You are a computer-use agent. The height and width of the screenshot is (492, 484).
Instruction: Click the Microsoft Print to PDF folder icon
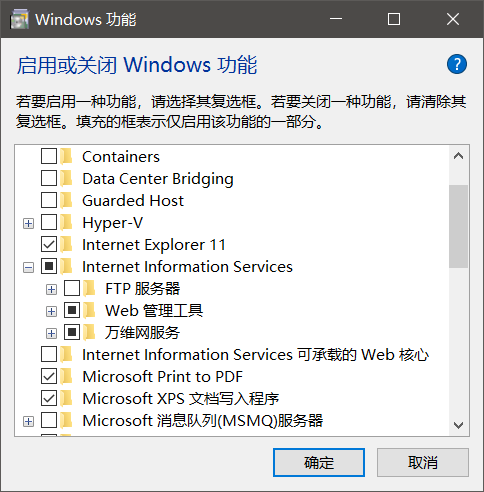click(67, 376)
